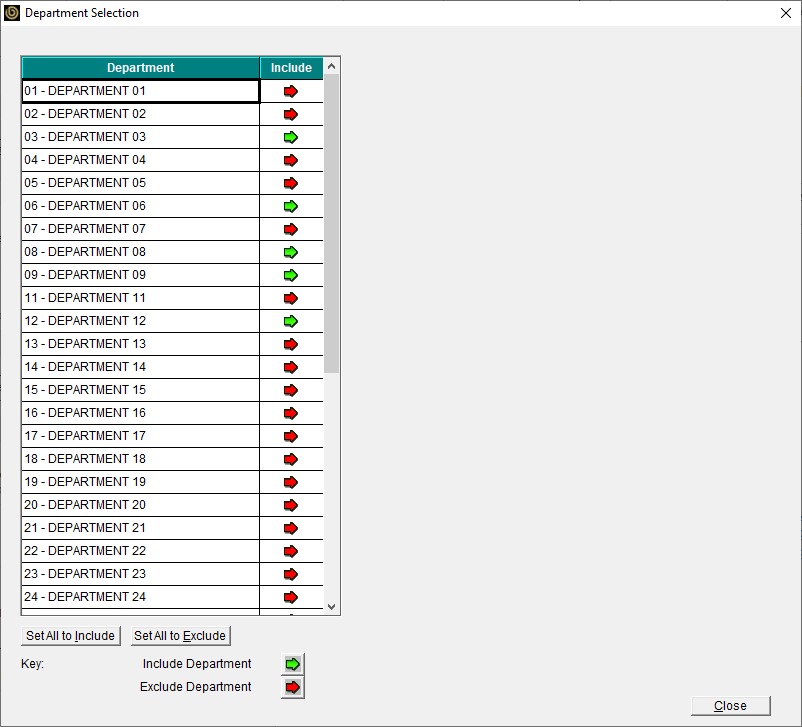Select the 20 - DEPARTMENT 20 row

pos(141,505)
